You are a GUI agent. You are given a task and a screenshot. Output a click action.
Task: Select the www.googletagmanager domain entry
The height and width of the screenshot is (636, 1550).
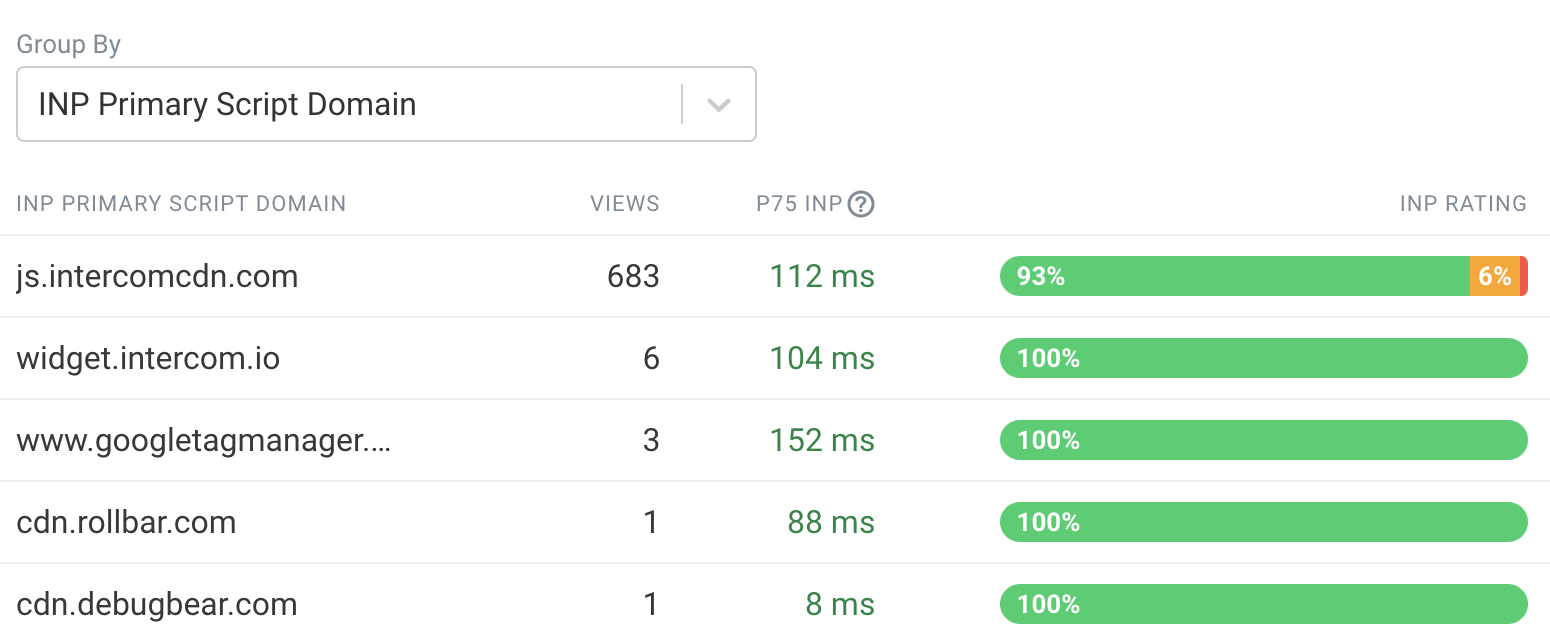click(x=203, y=440)
